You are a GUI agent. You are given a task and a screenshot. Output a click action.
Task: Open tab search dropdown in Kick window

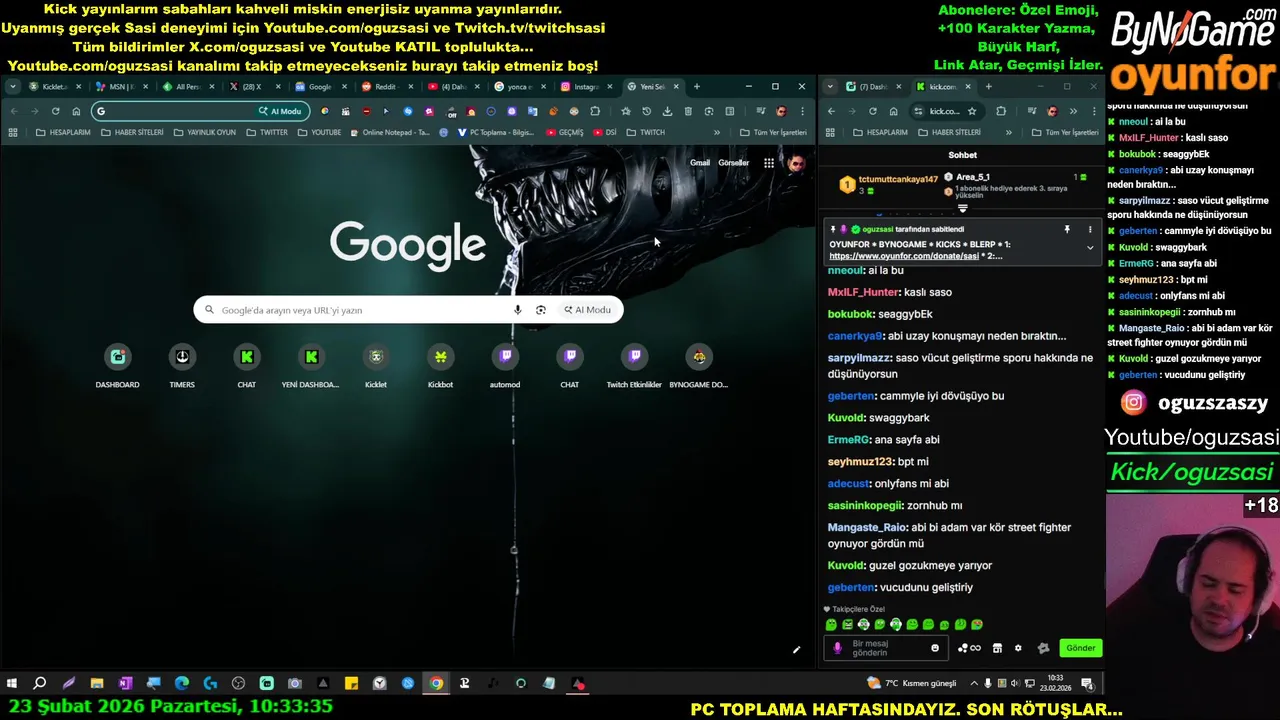point(830,87)
